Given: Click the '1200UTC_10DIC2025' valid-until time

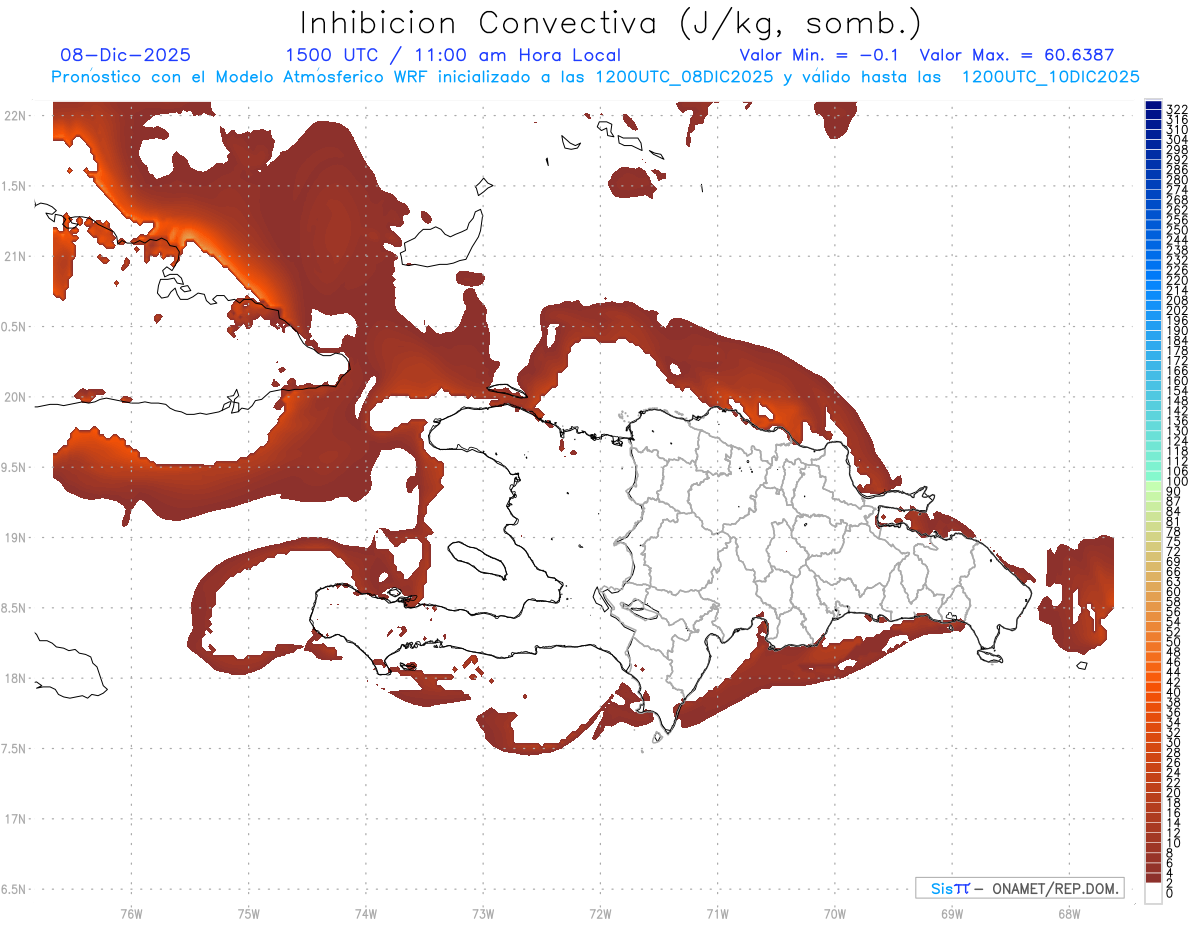Looking at the screenshot, I should [1051, 77].
